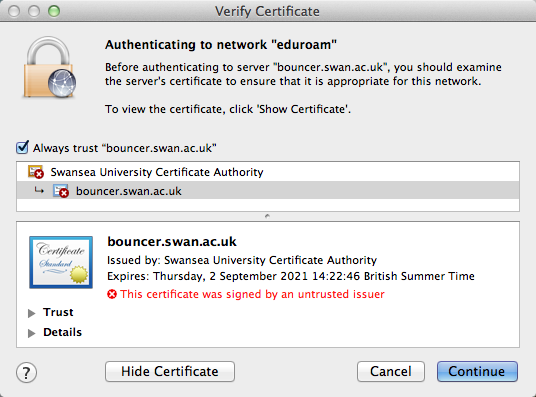Click the red untrusted issuer warning text

click(x=252, y=294)
